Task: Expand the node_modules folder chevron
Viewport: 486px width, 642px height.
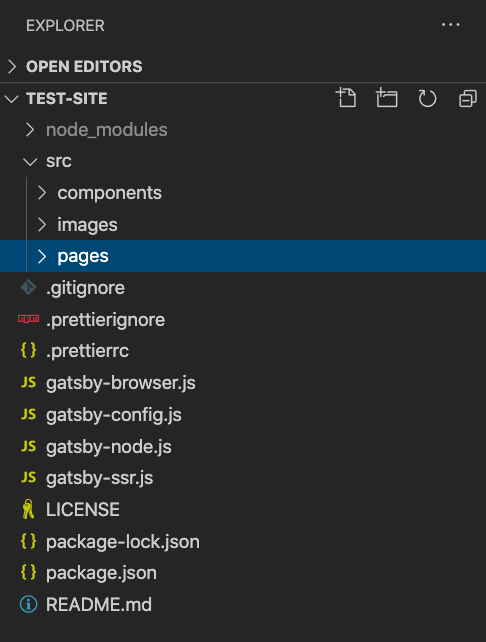Action: 29,130
